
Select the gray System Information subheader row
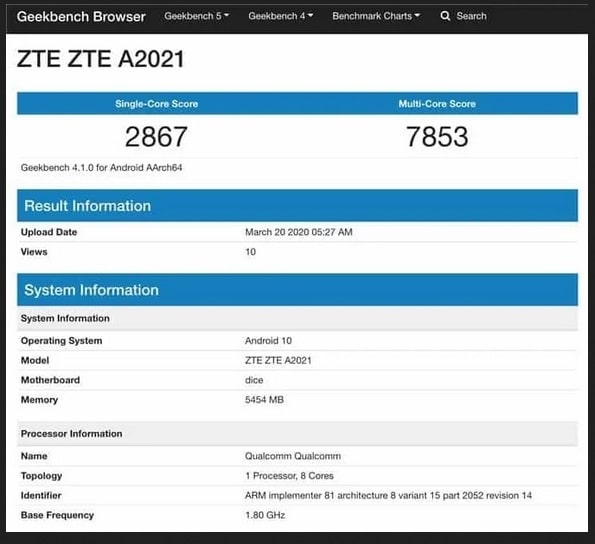(298, 318)
